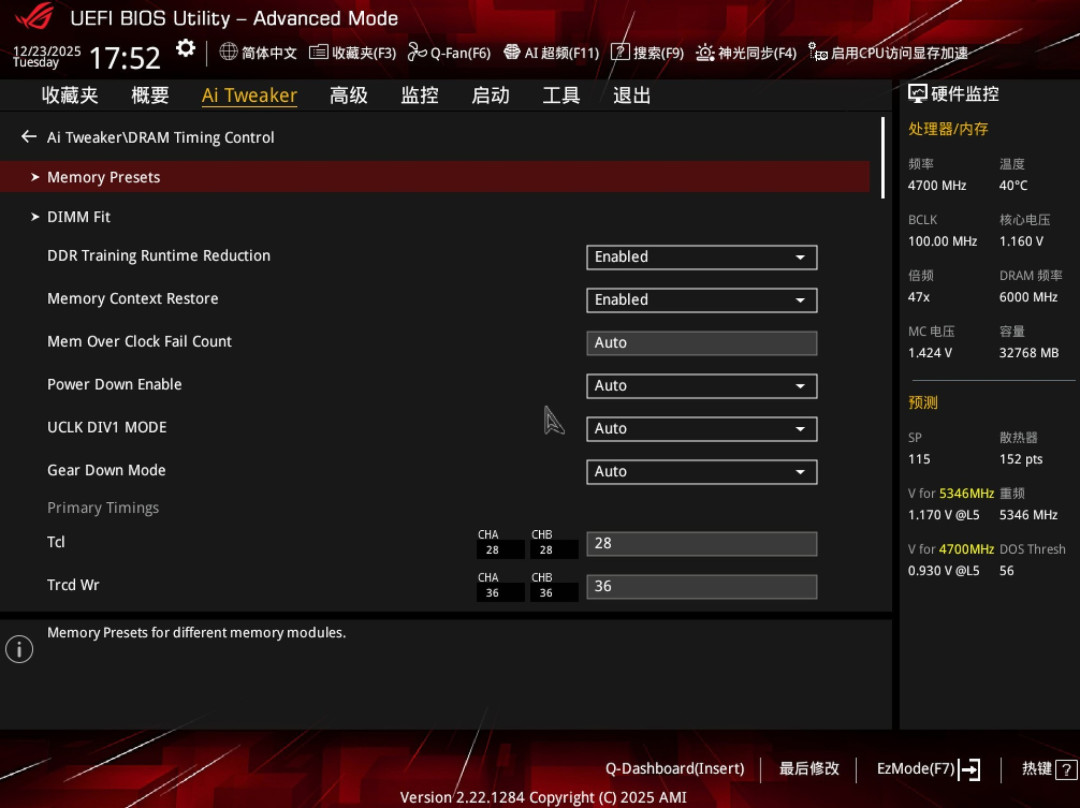Expand Memory Presets submenu
Viewport: 1080px width, 808px height.
[x=435, y=177]
